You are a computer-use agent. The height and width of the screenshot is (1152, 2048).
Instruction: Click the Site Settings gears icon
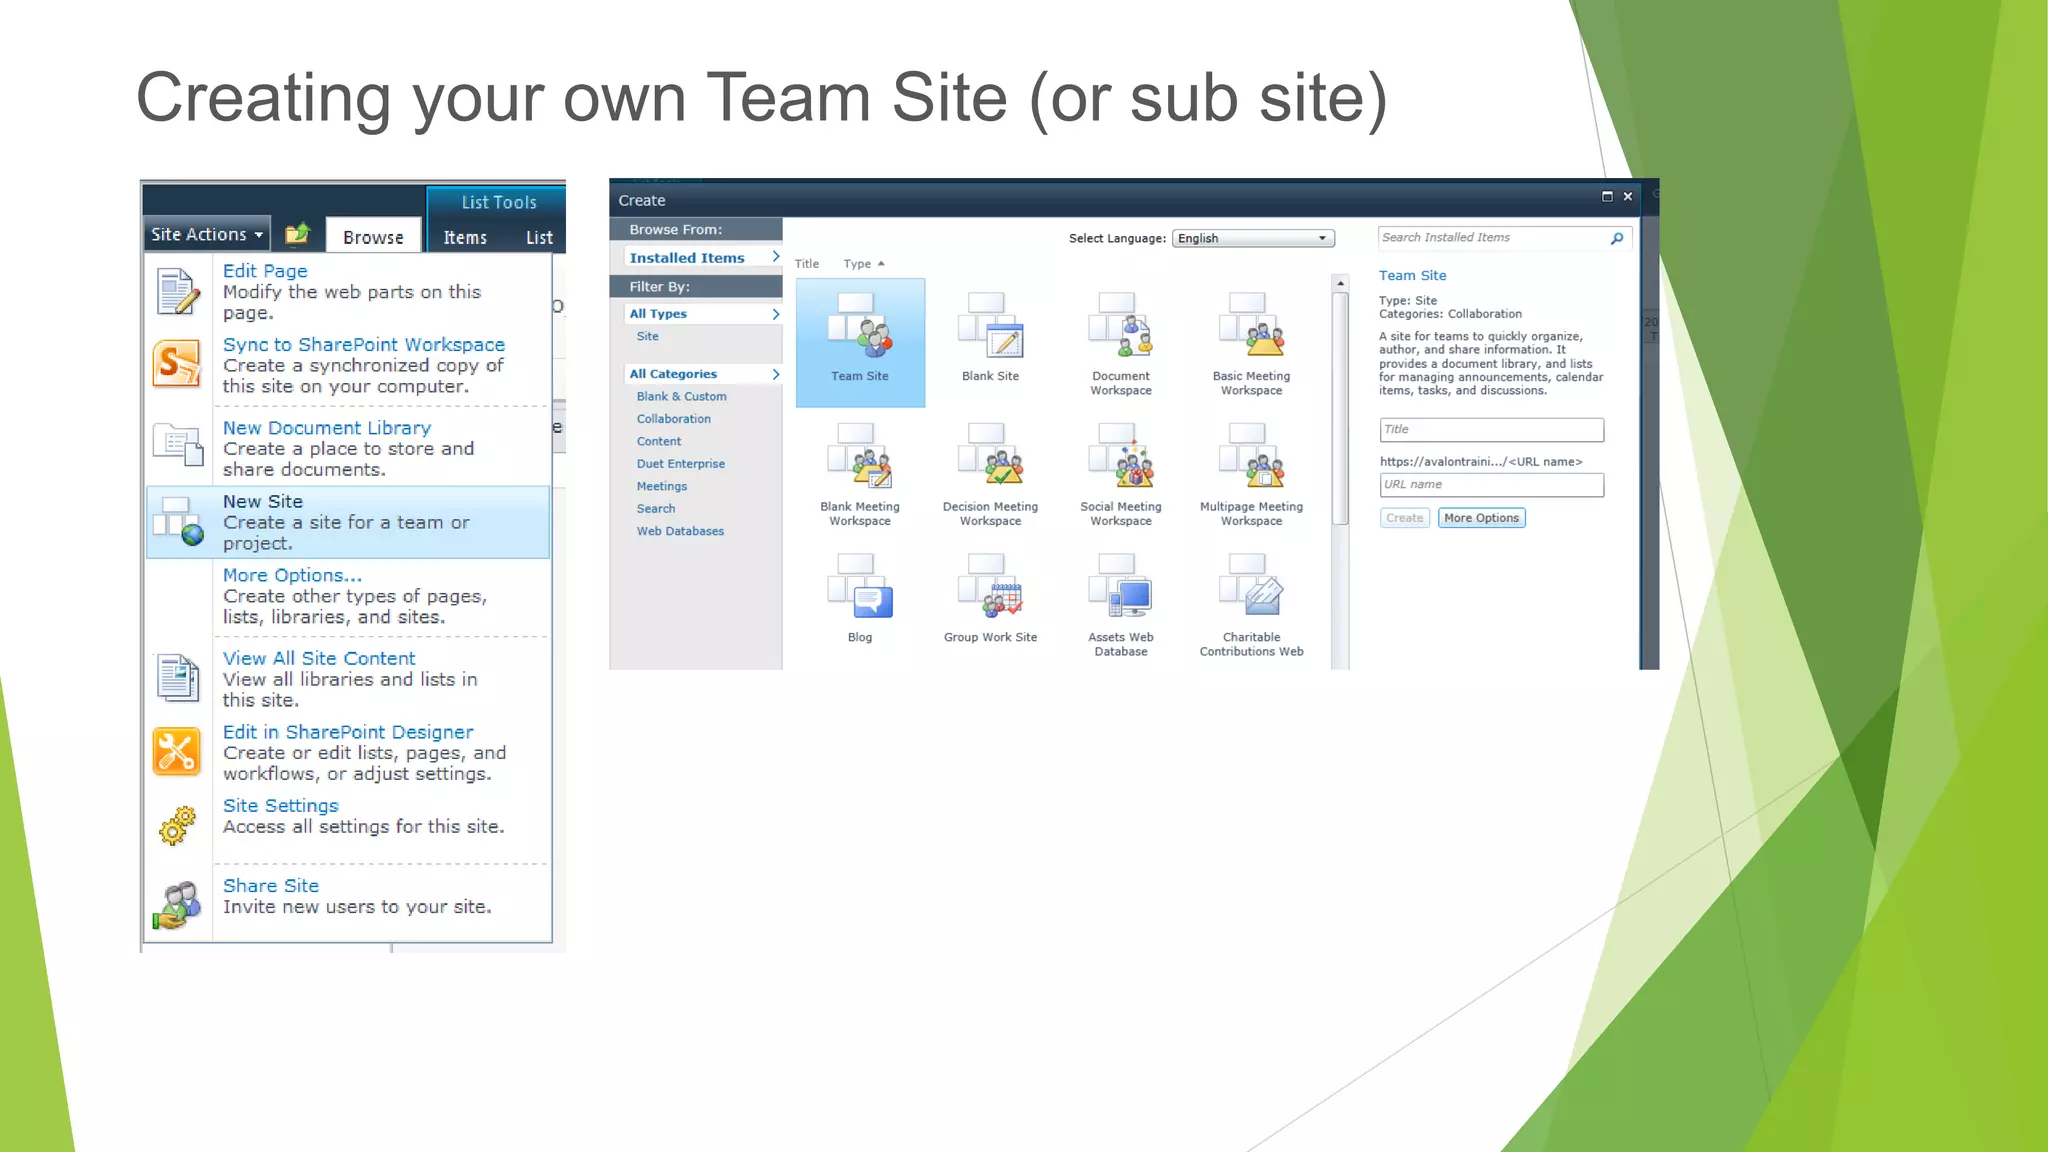[177, 825]
